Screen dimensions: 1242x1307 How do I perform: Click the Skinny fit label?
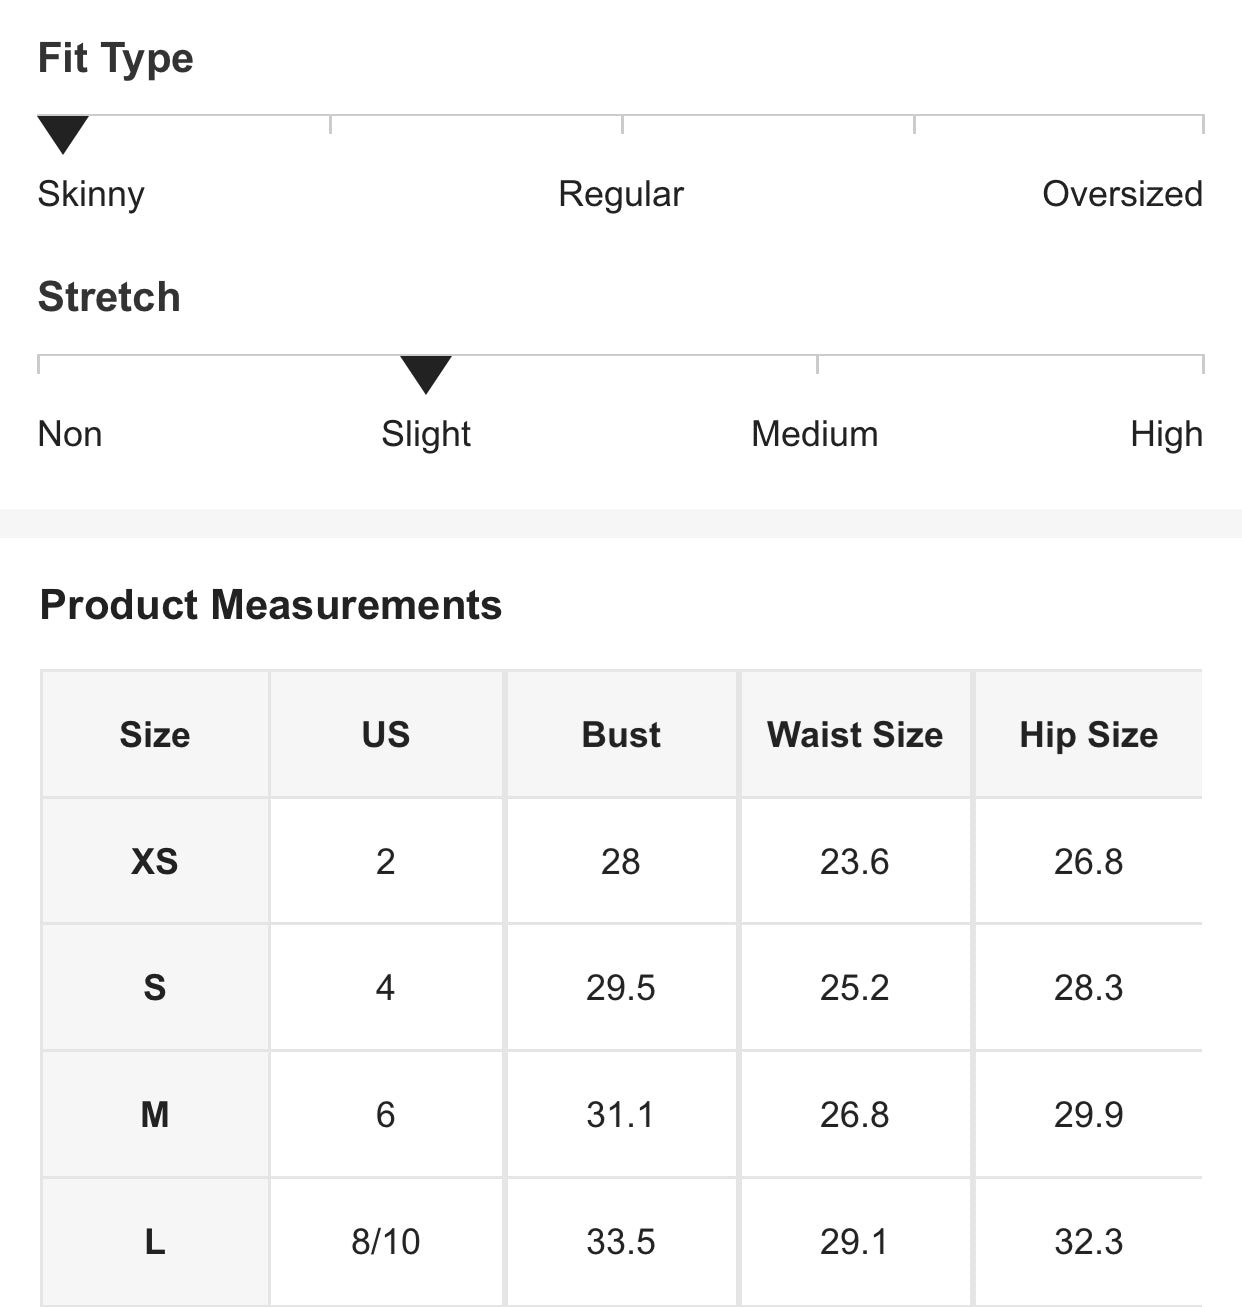[x=91, y=194]
